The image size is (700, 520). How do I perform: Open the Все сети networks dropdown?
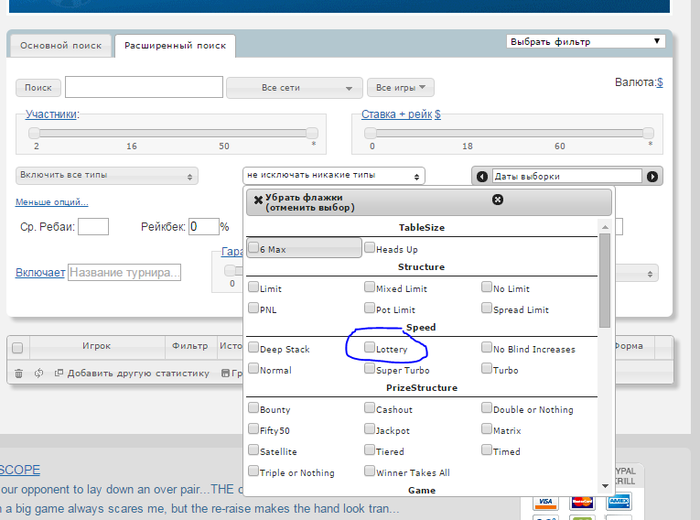point(294,88)
